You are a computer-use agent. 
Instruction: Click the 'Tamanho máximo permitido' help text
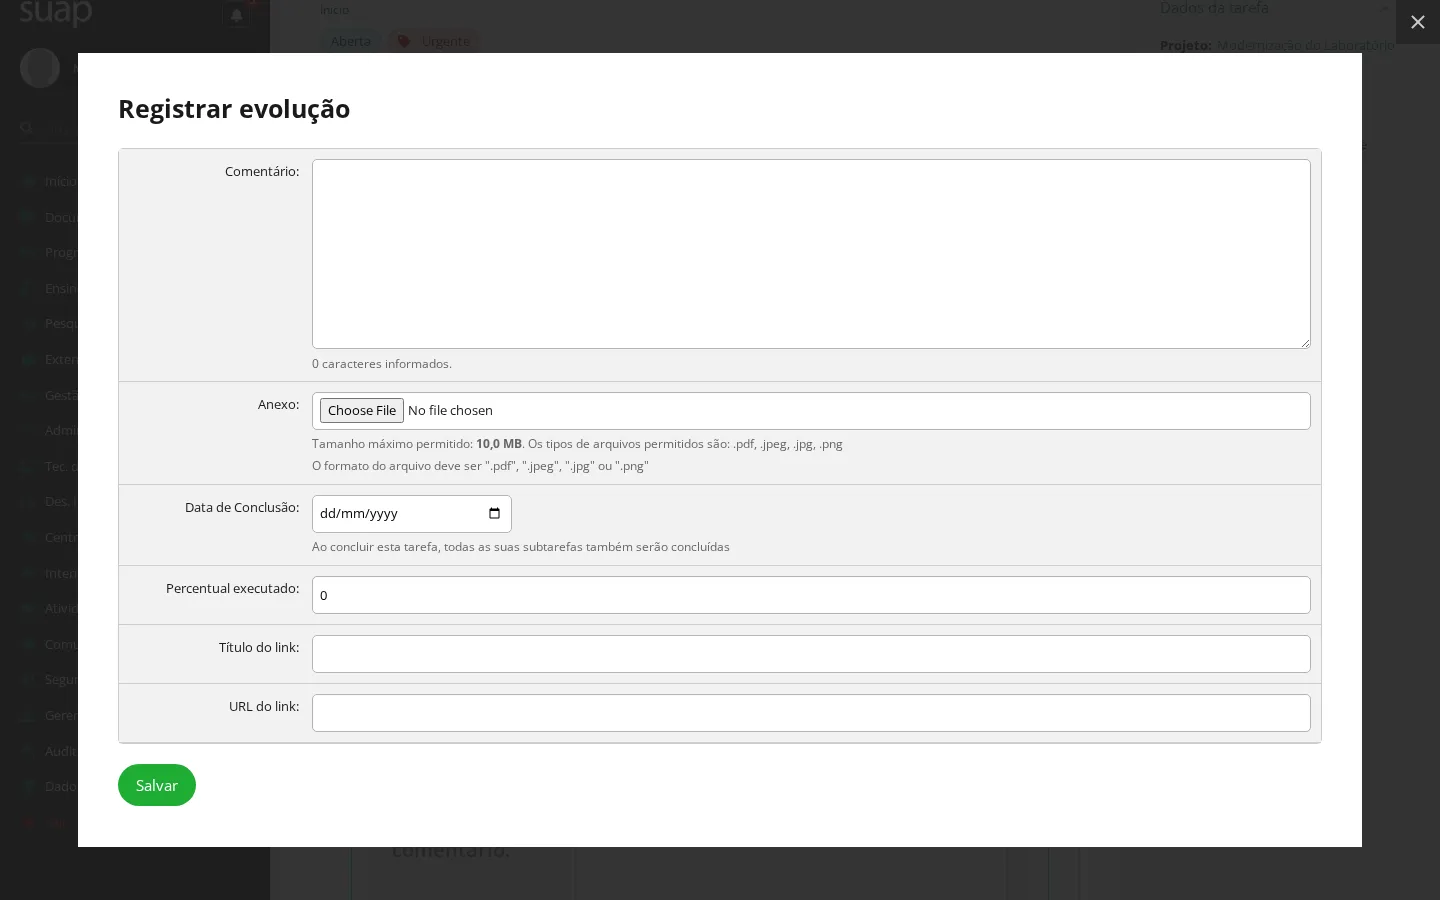(577, 444)
